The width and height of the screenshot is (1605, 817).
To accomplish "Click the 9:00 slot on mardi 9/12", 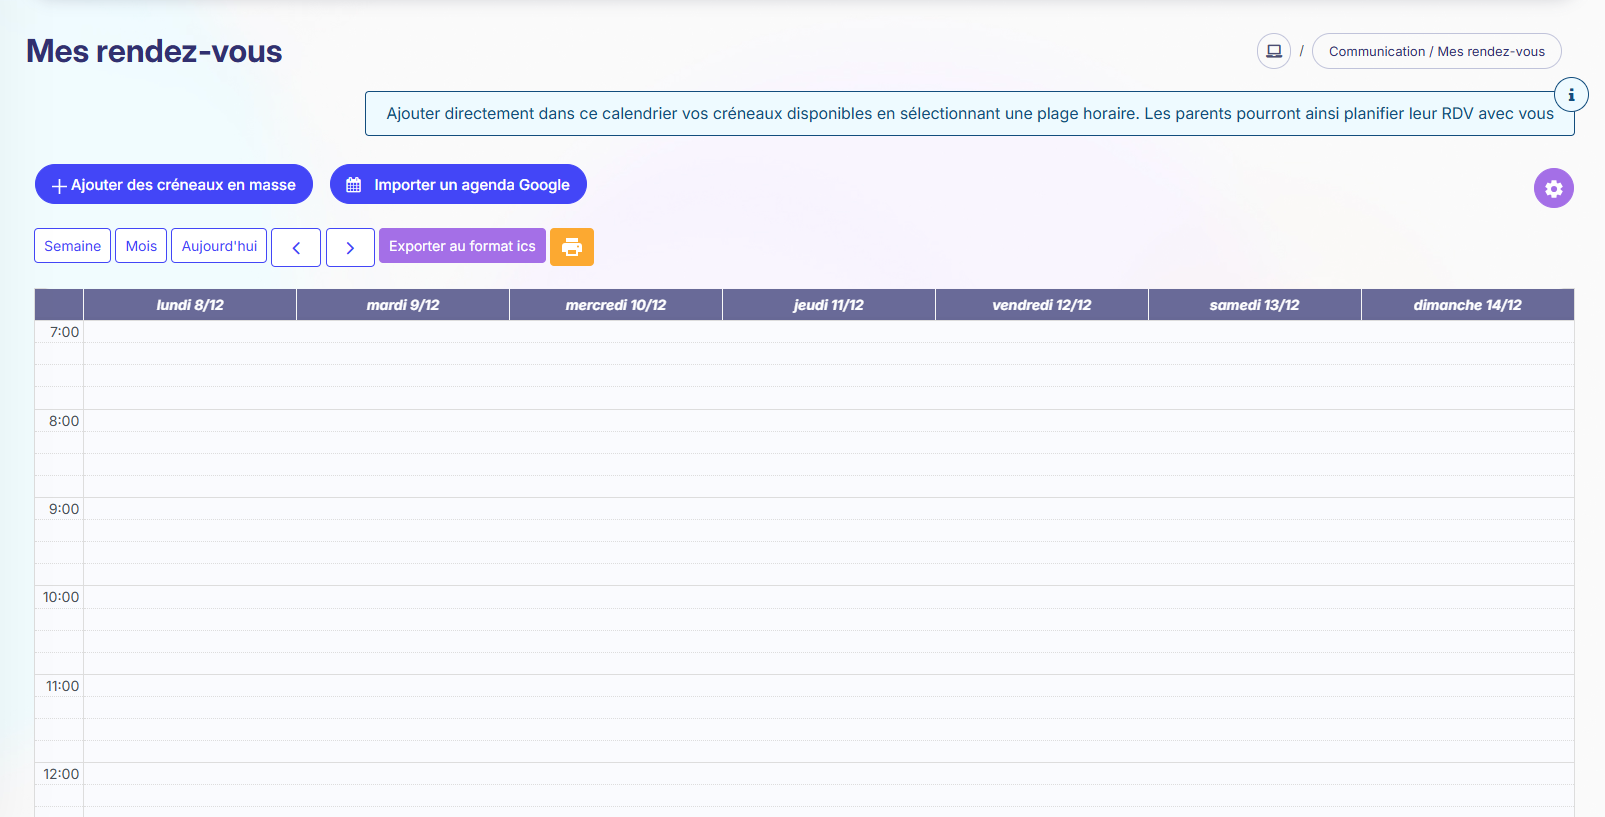I will [x=403, y=509].
